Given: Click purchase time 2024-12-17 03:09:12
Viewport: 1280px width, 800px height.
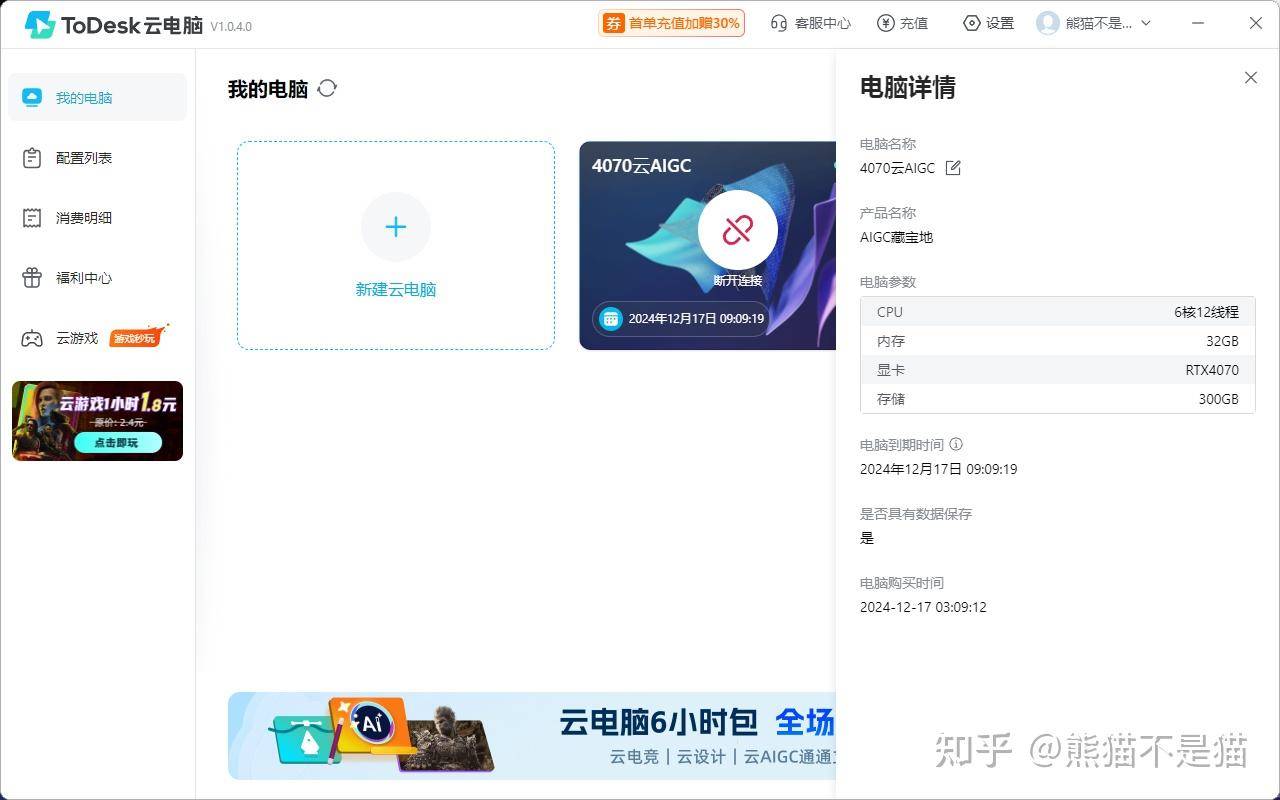Looking at the screenshot, I should coord(923,607).
